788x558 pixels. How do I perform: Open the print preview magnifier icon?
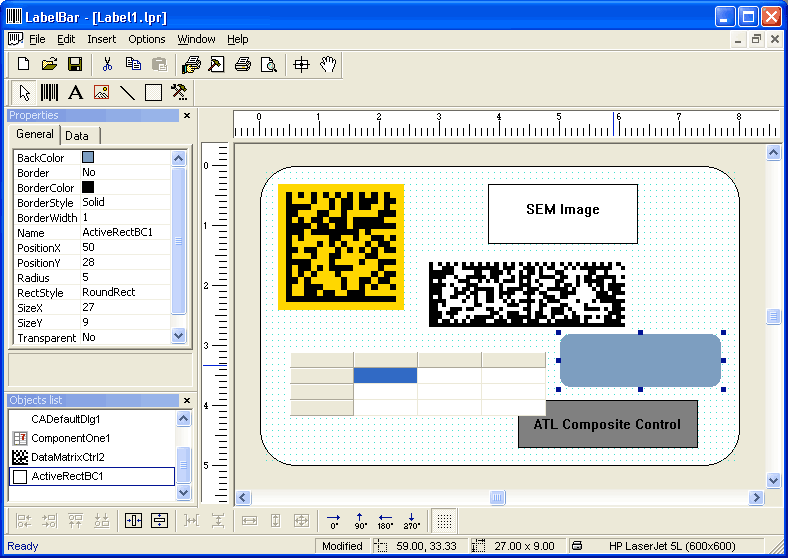pyautogui.click(x=269, y=64)
